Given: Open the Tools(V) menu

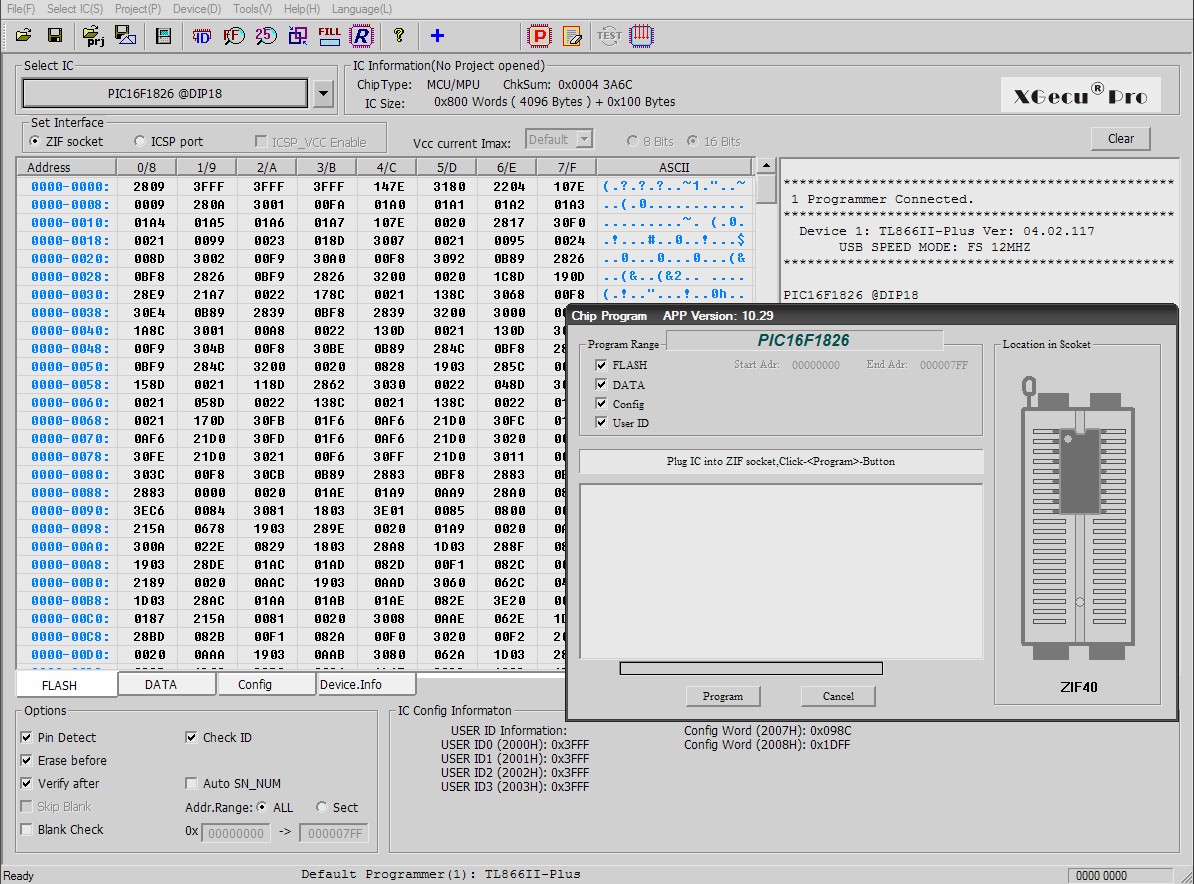Looking at the screenshot, I should pos(252,9).
